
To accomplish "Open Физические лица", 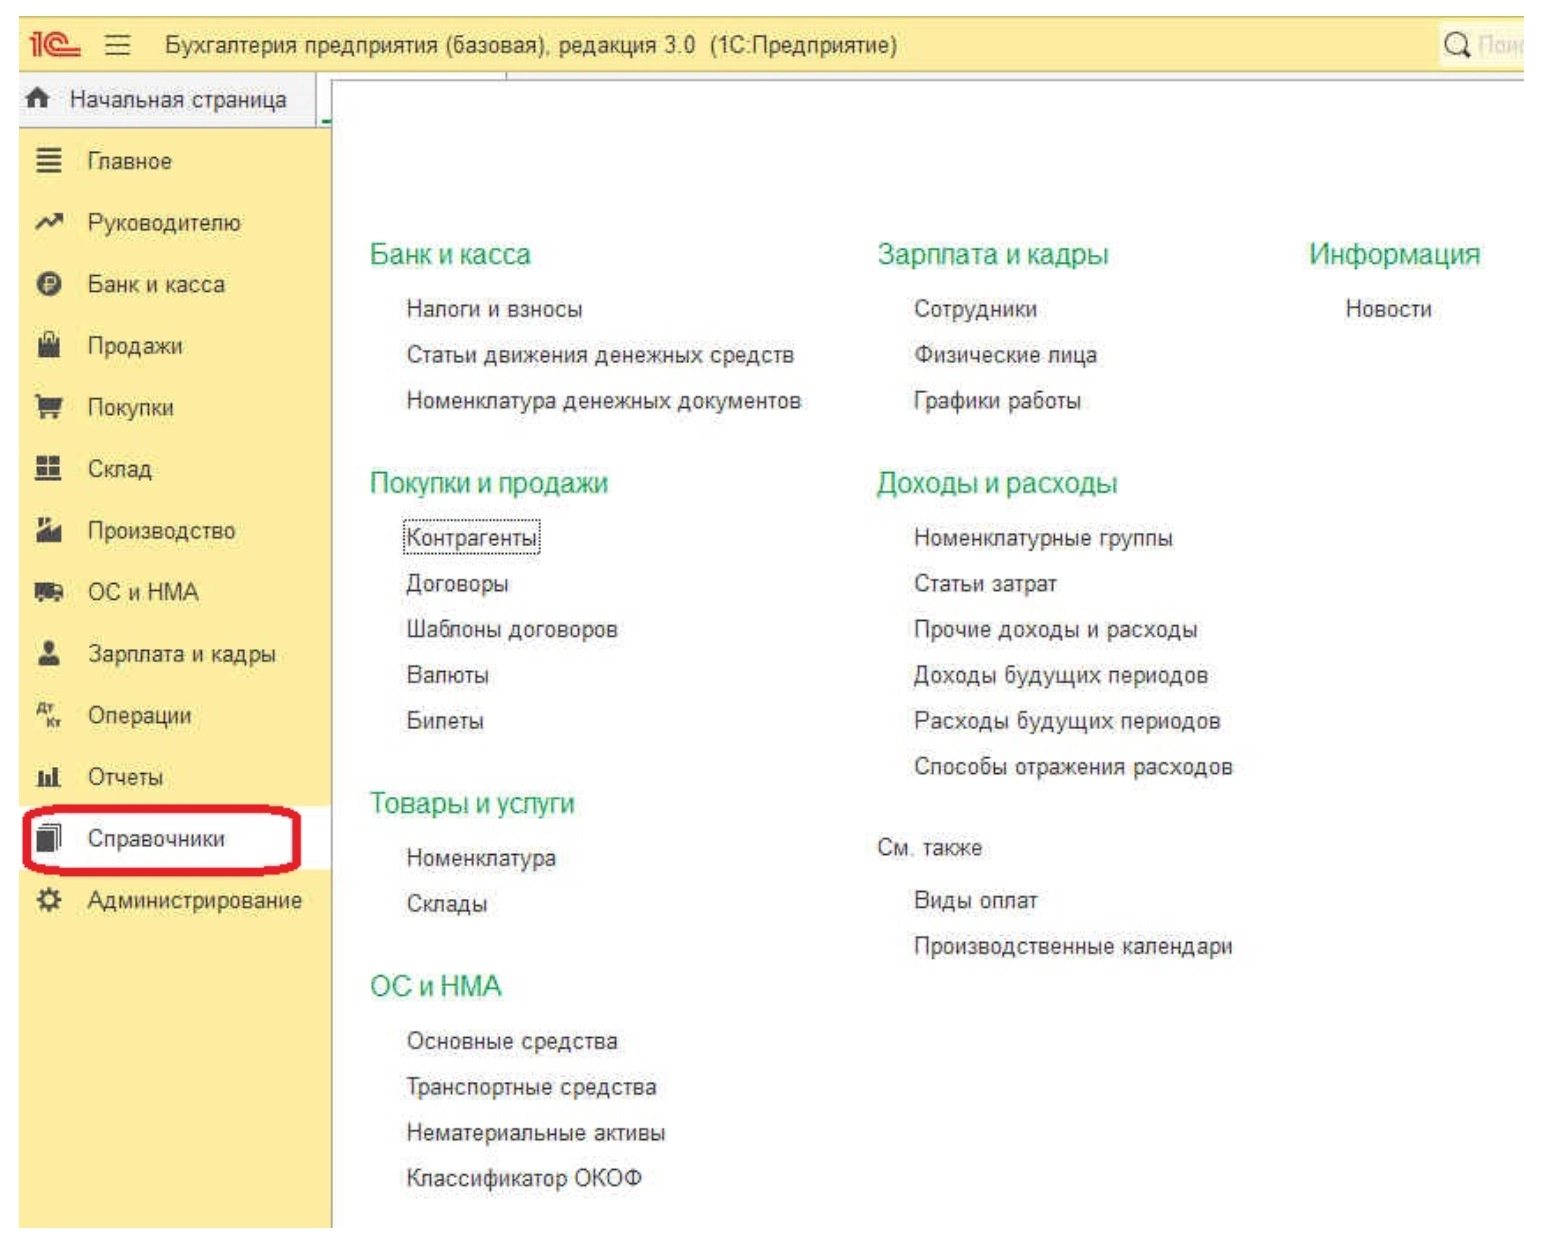I will 1005,355.
